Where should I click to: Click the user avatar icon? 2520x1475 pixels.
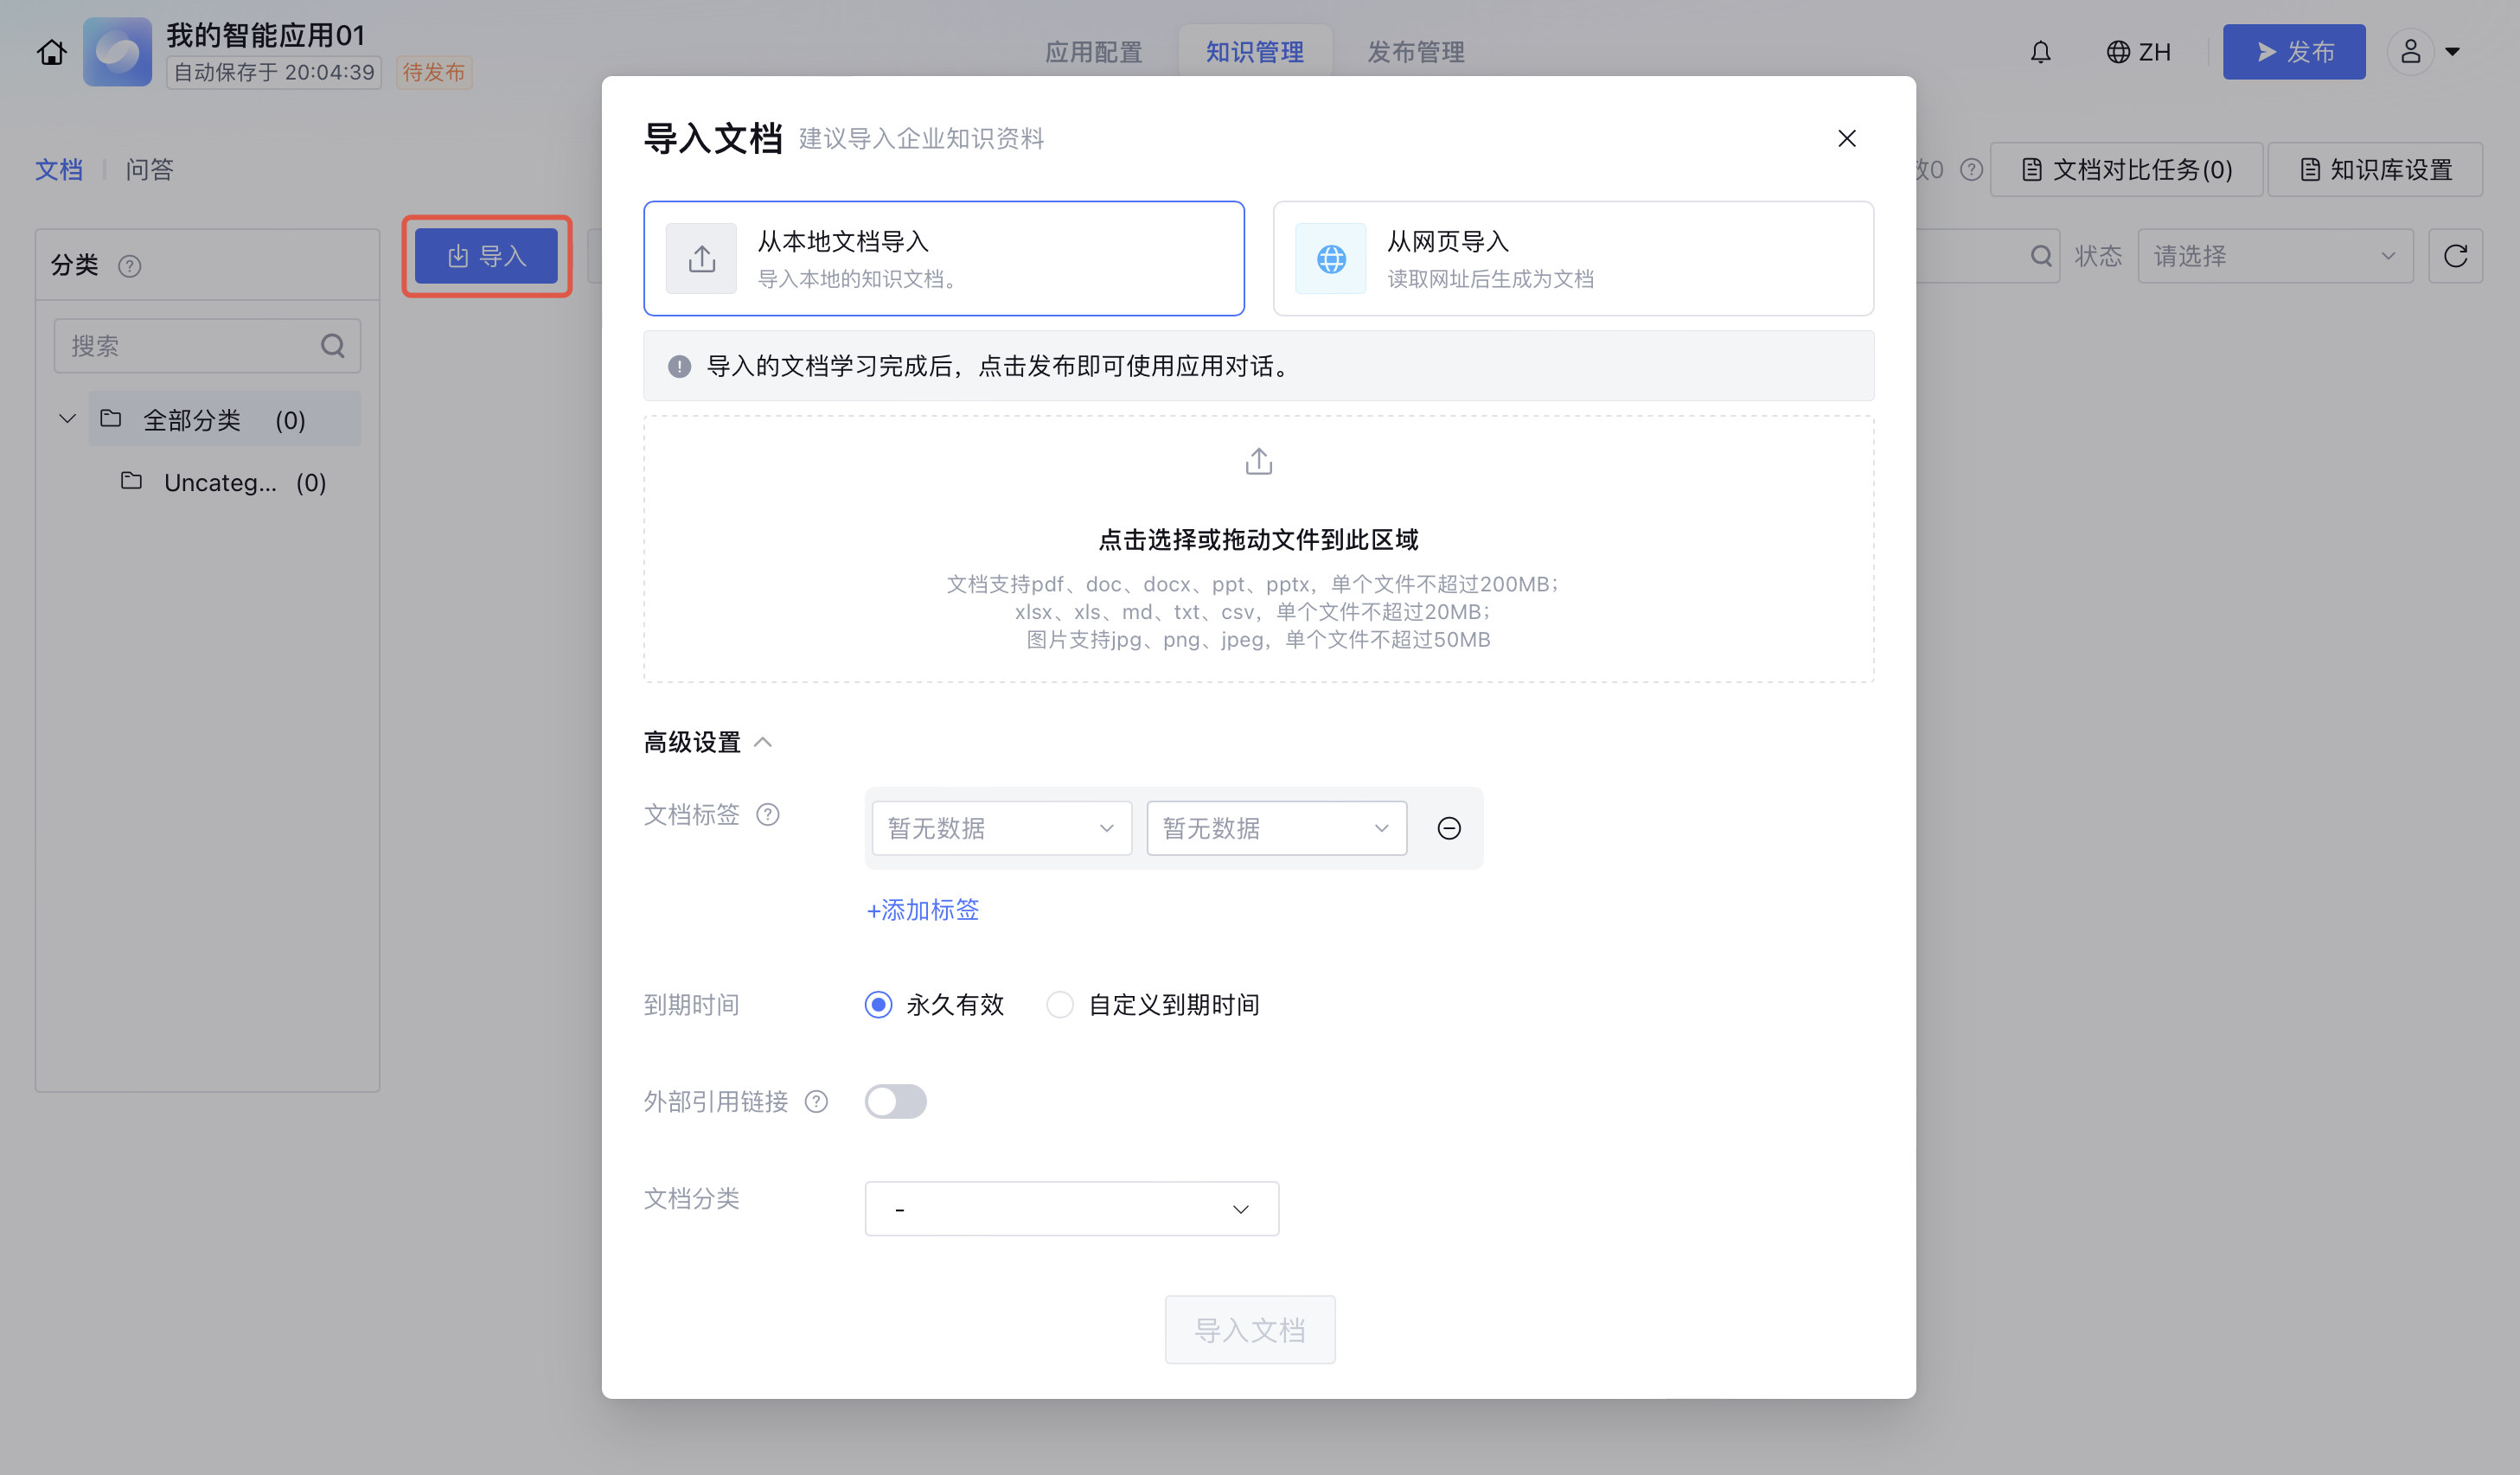pyautogui.click(x=2410, y=52)
